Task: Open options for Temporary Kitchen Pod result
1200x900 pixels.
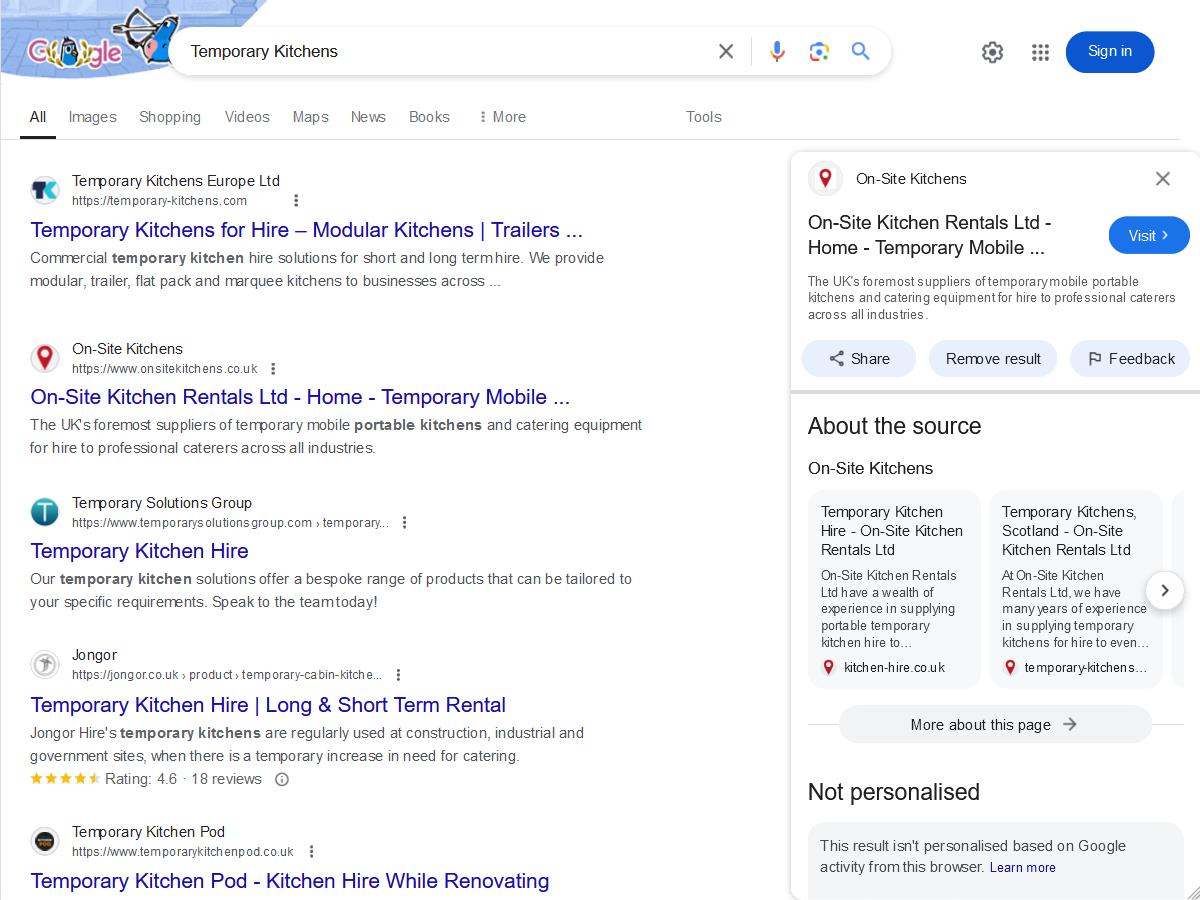Action: coord(311,852)
